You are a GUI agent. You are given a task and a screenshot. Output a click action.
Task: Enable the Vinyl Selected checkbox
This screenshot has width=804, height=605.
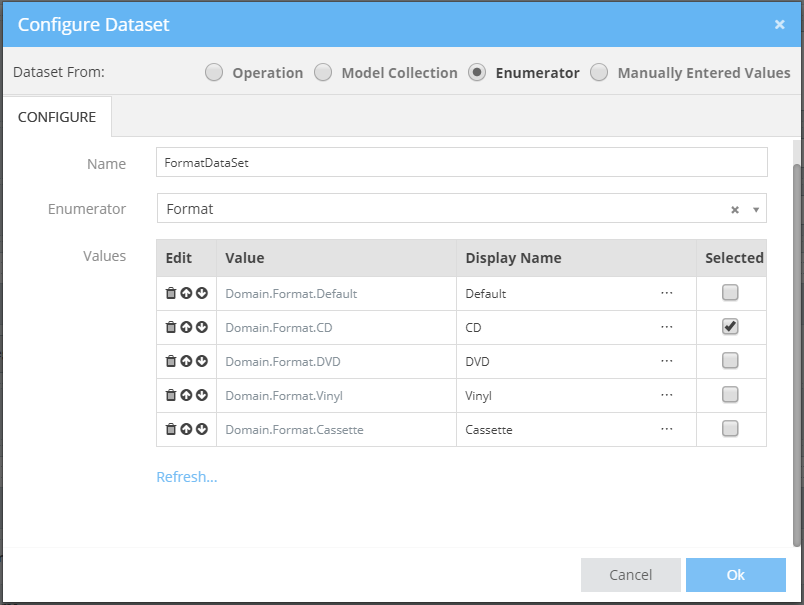pyautogui.click(x=729, y=394)
